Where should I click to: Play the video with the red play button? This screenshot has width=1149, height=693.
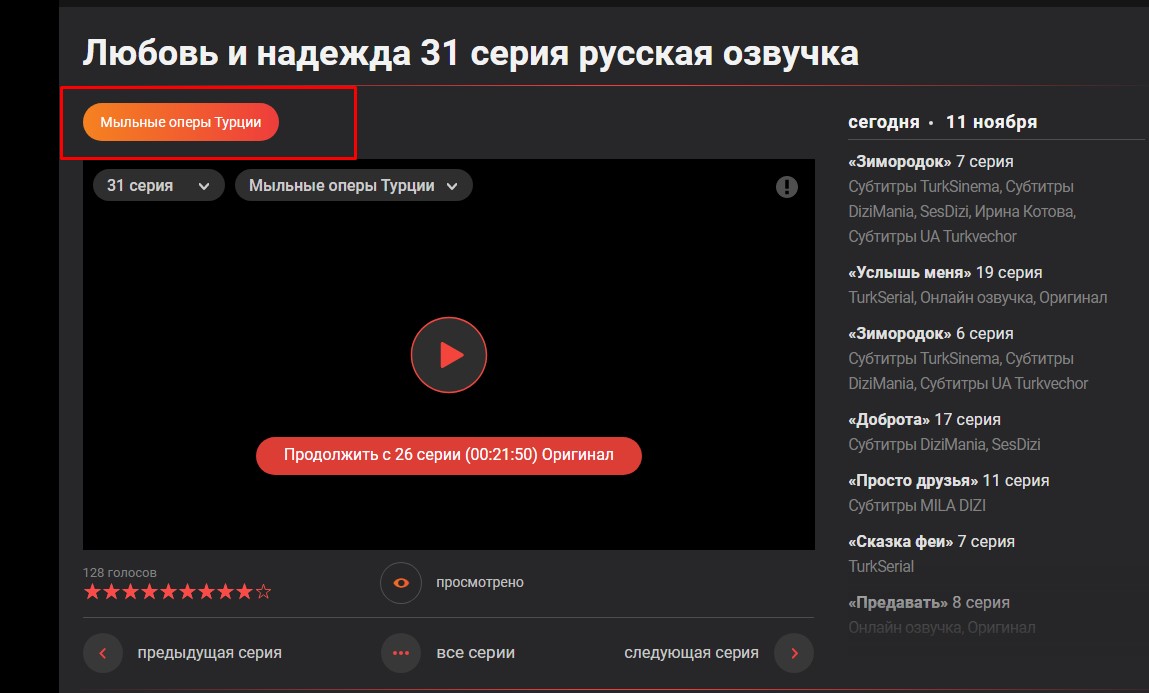coord(448,354)
